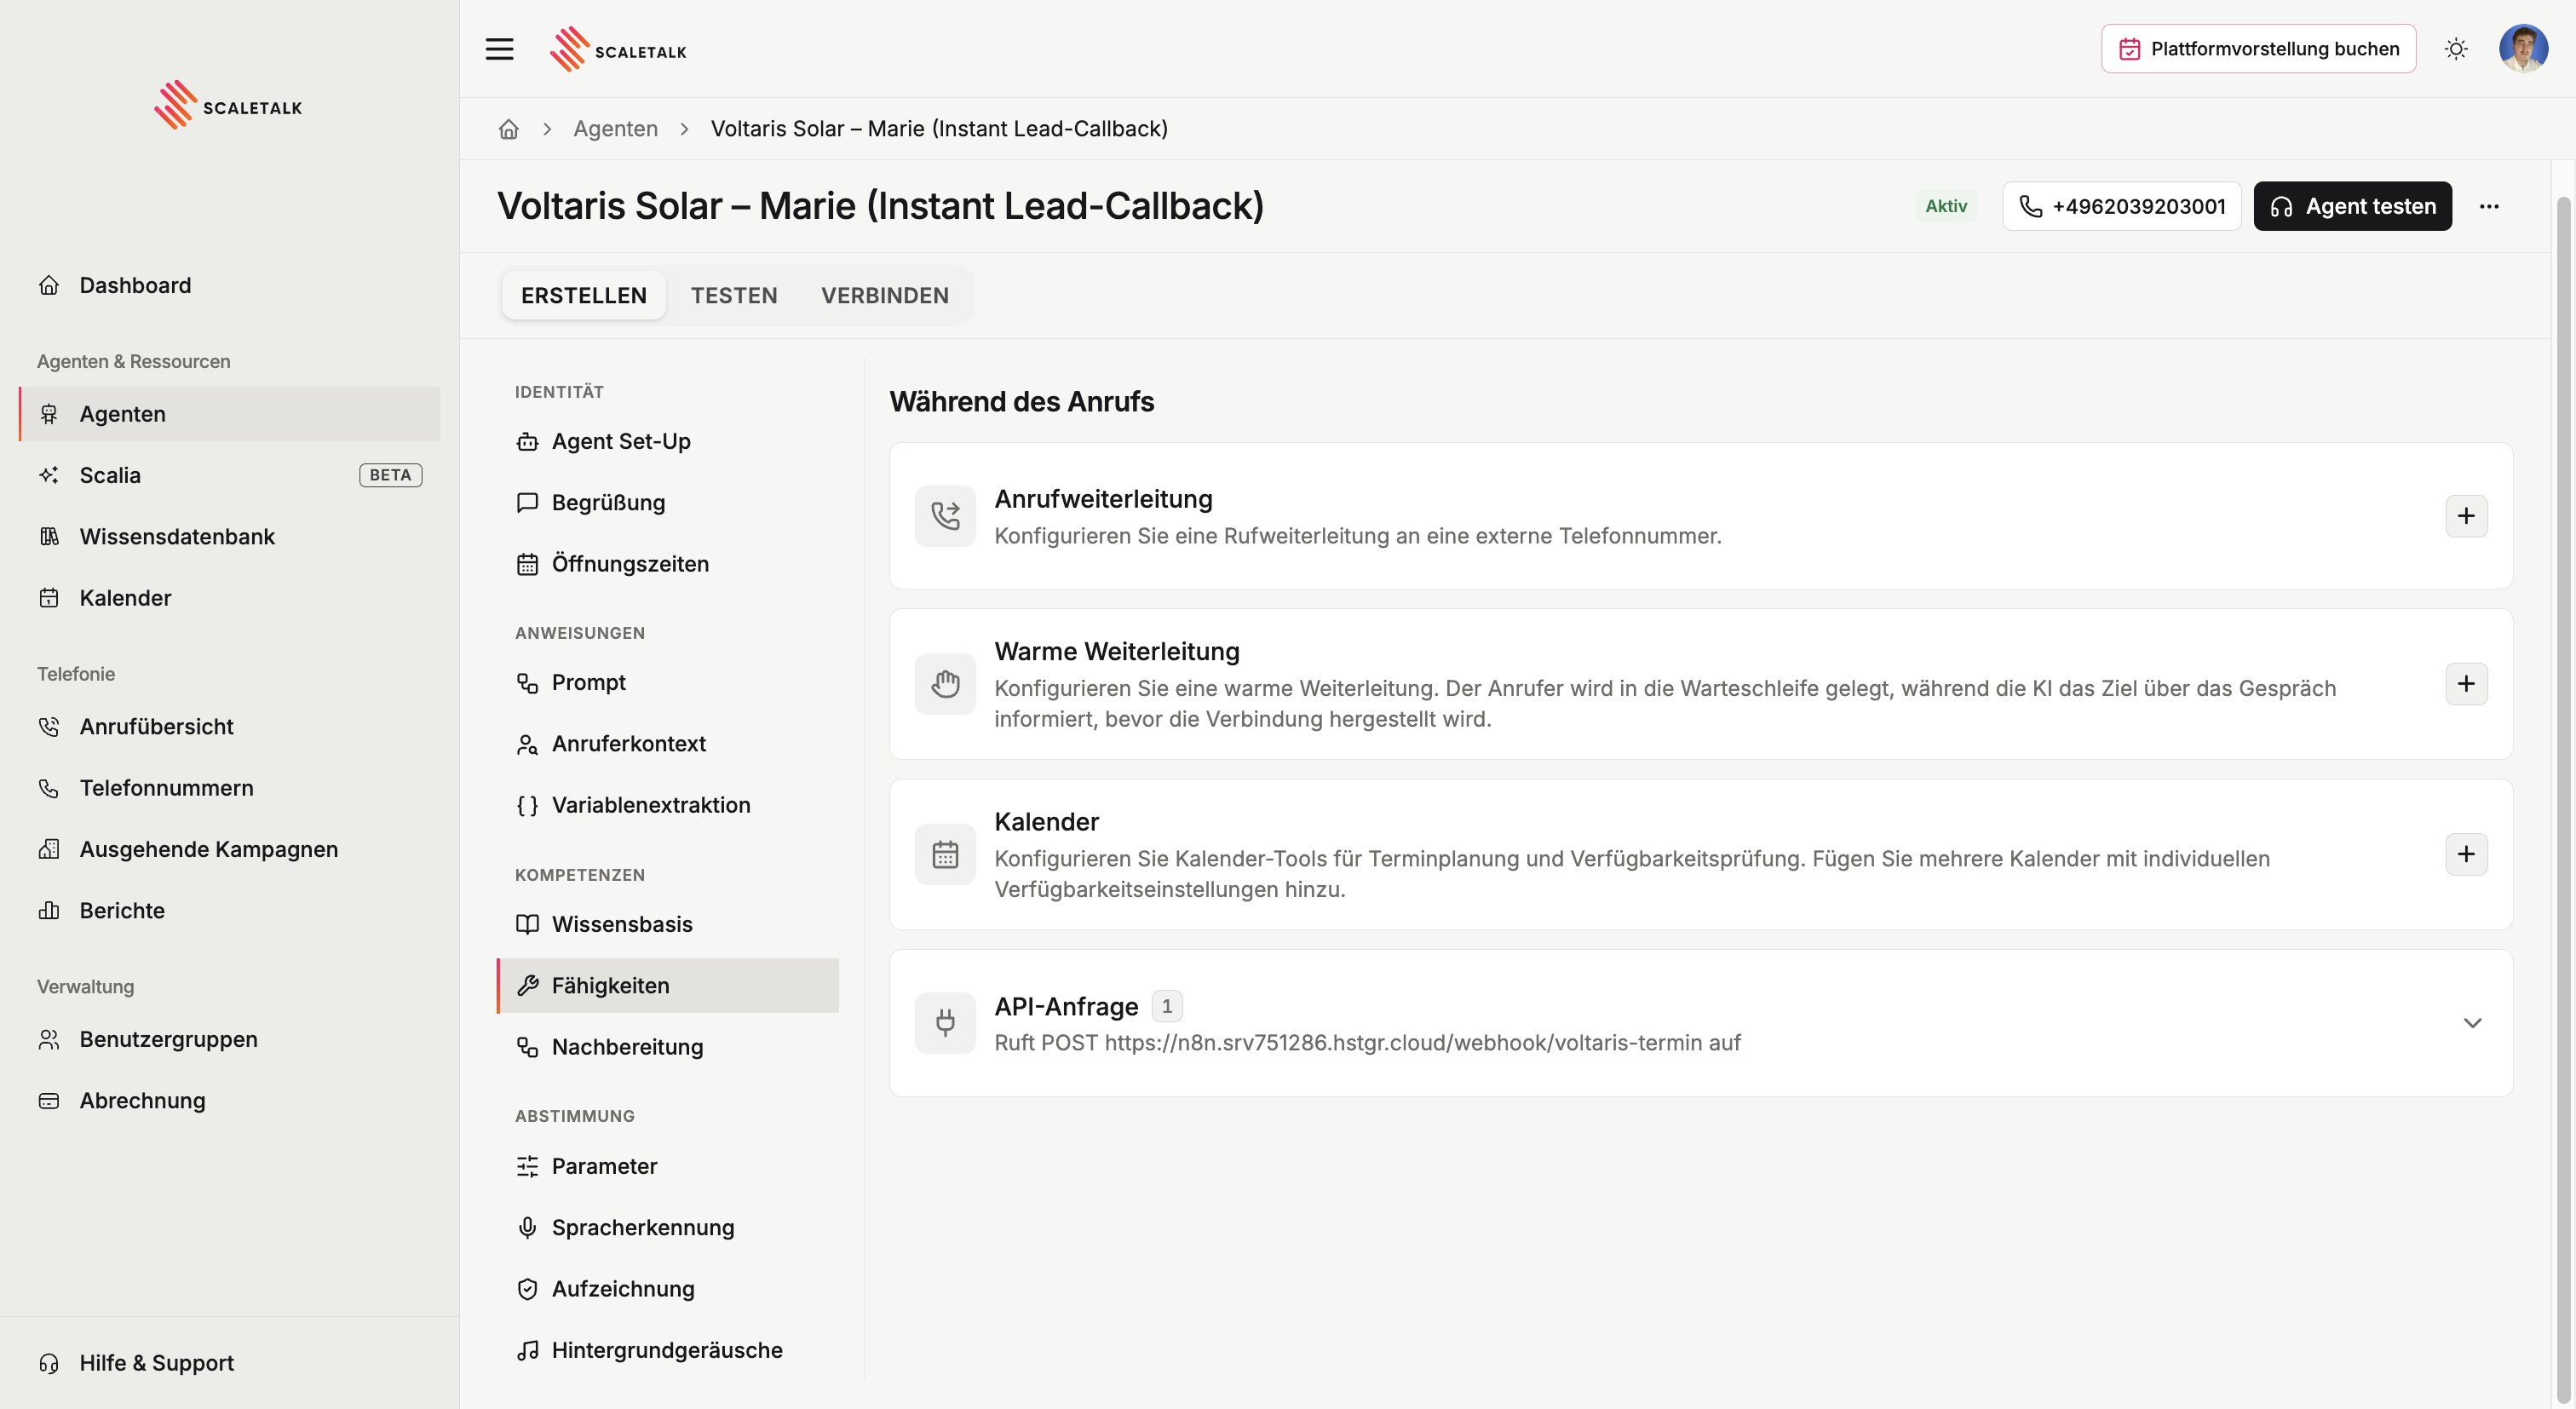Click the Warme Weiterleitung card title

(x=1117, y=651)
